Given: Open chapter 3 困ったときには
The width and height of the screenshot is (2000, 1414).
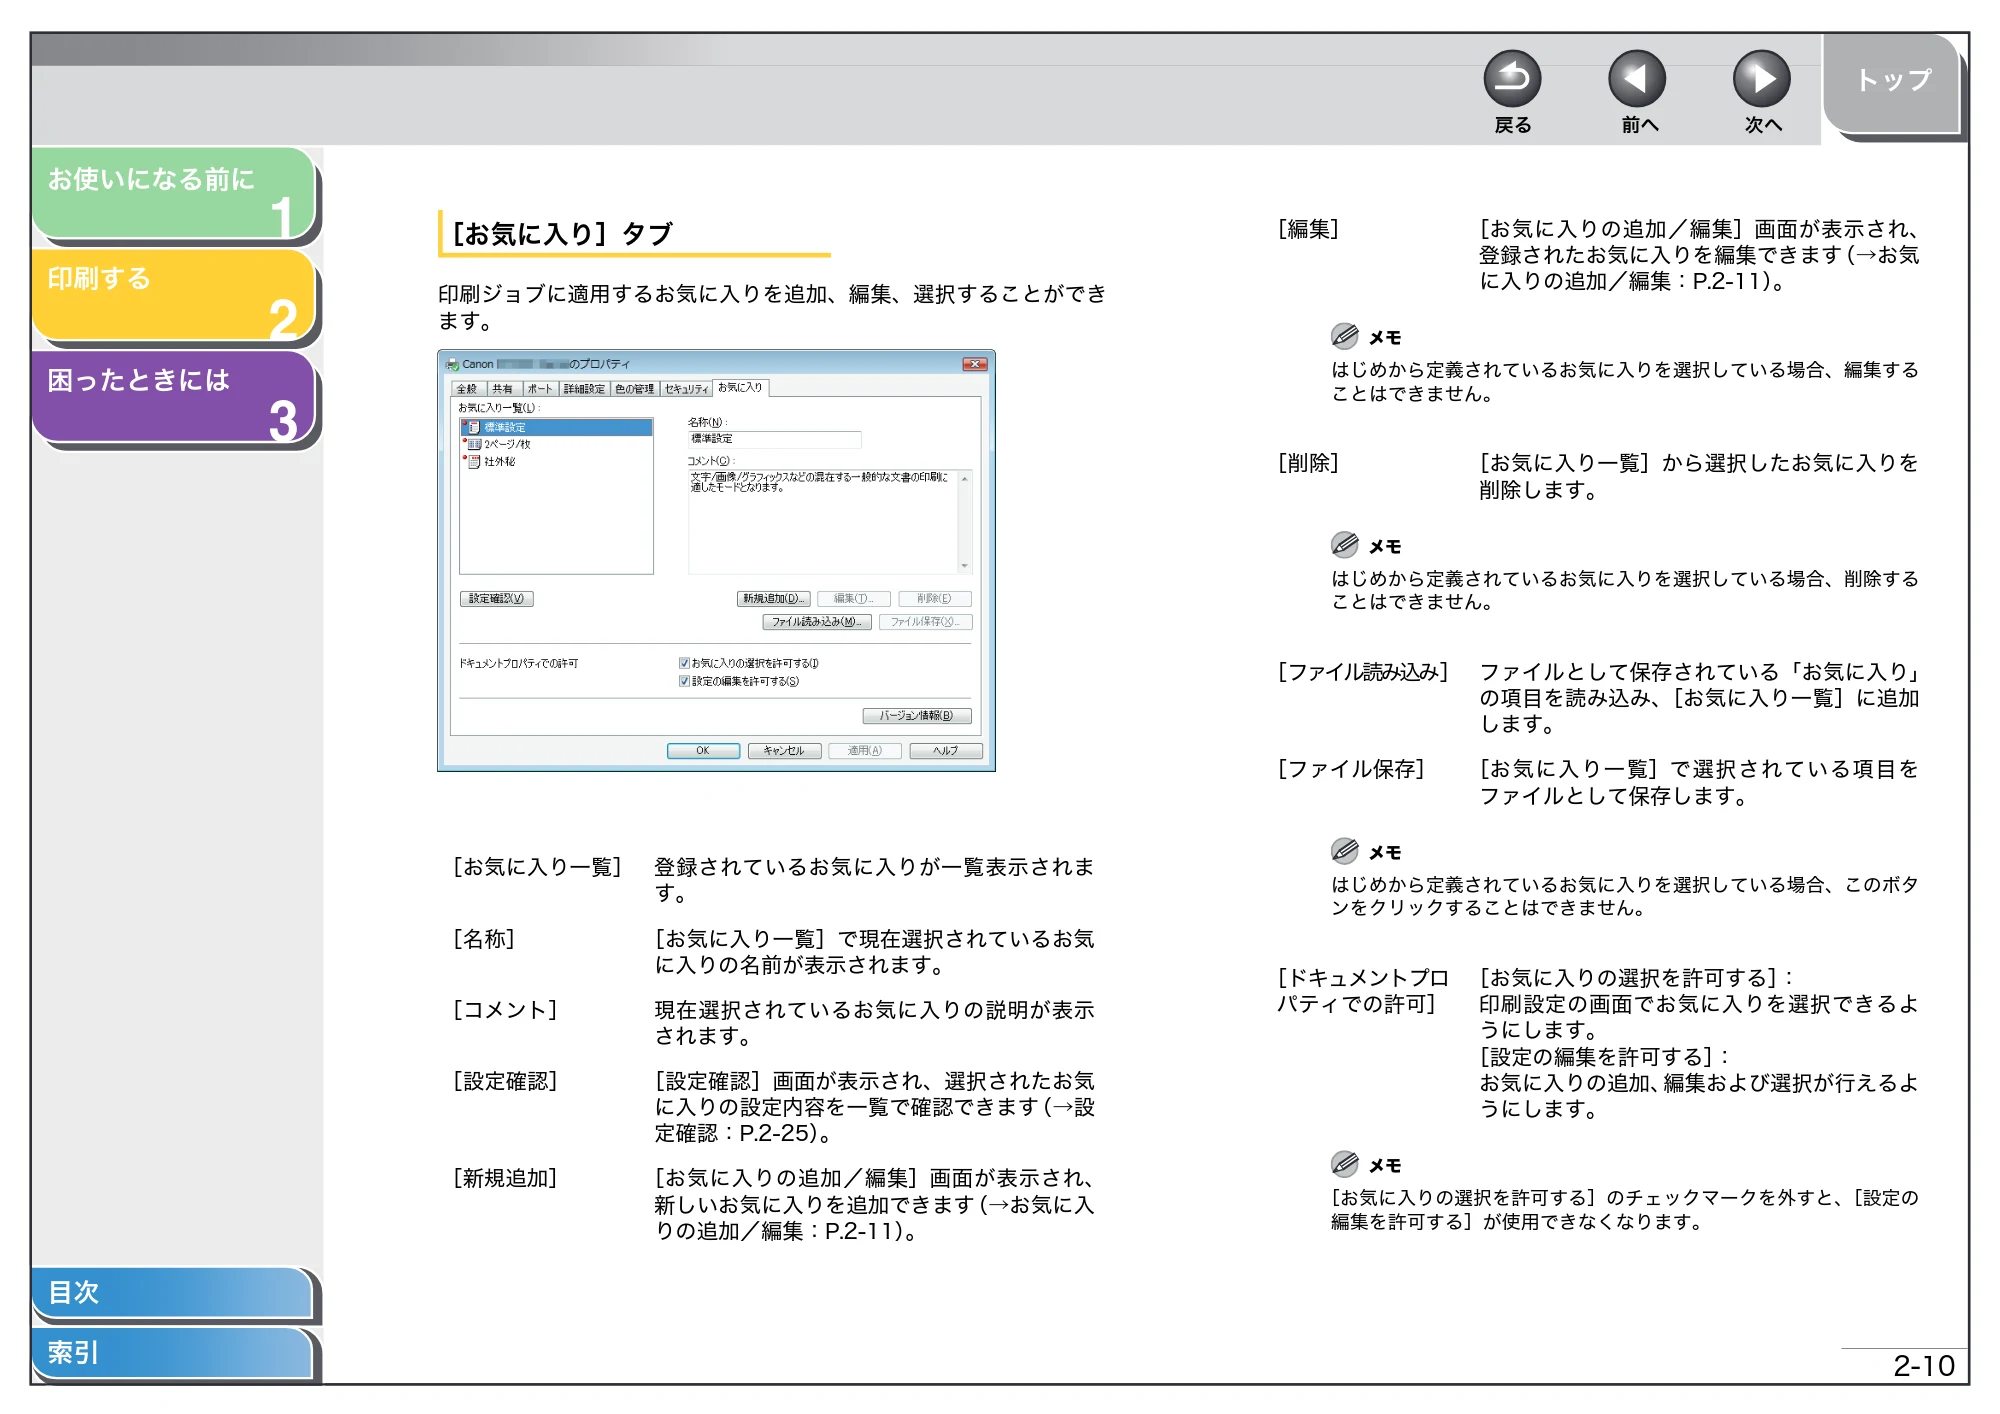Looking at the screenshot, I should (174, 396).
